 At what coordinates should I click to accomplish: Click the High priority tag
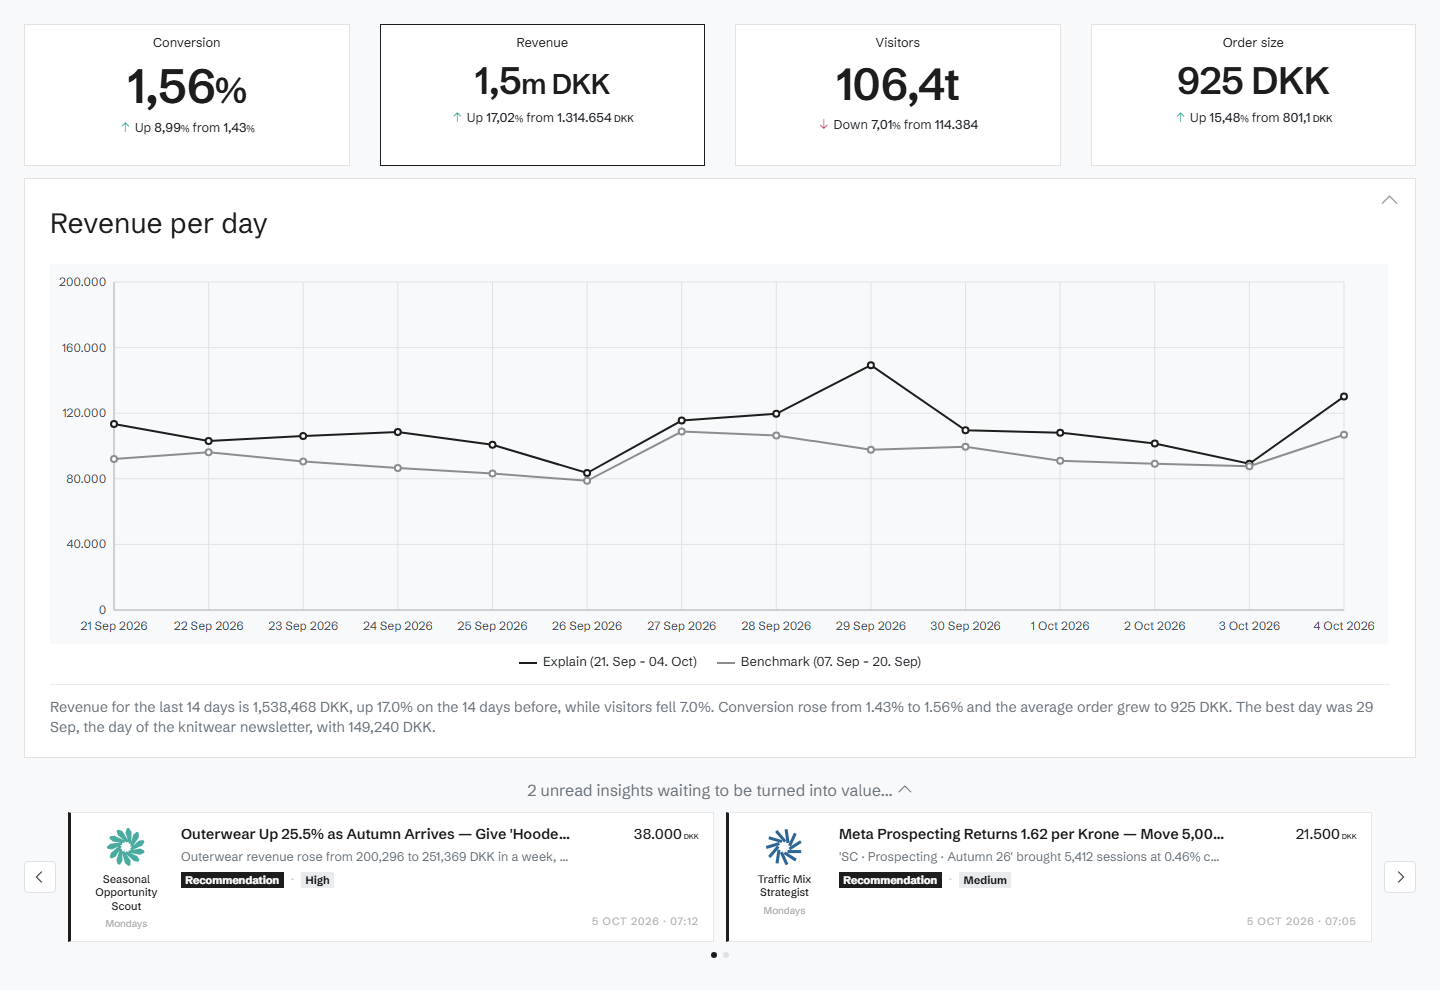pos(317,880)
